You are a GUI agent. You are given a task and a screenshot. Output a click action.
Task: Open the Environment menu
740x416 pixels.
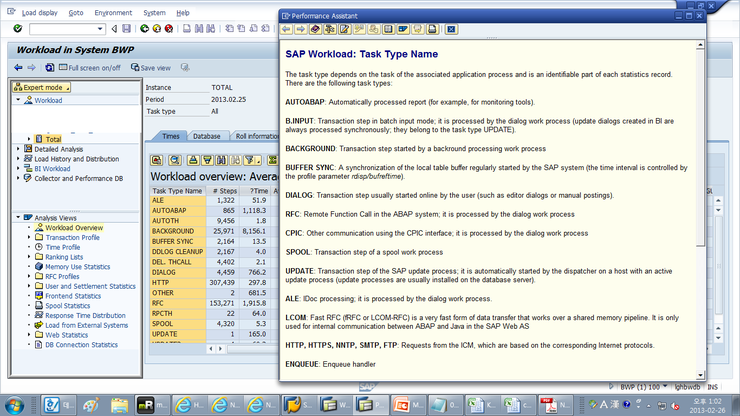pyautogui.click(x=113, y=13)
